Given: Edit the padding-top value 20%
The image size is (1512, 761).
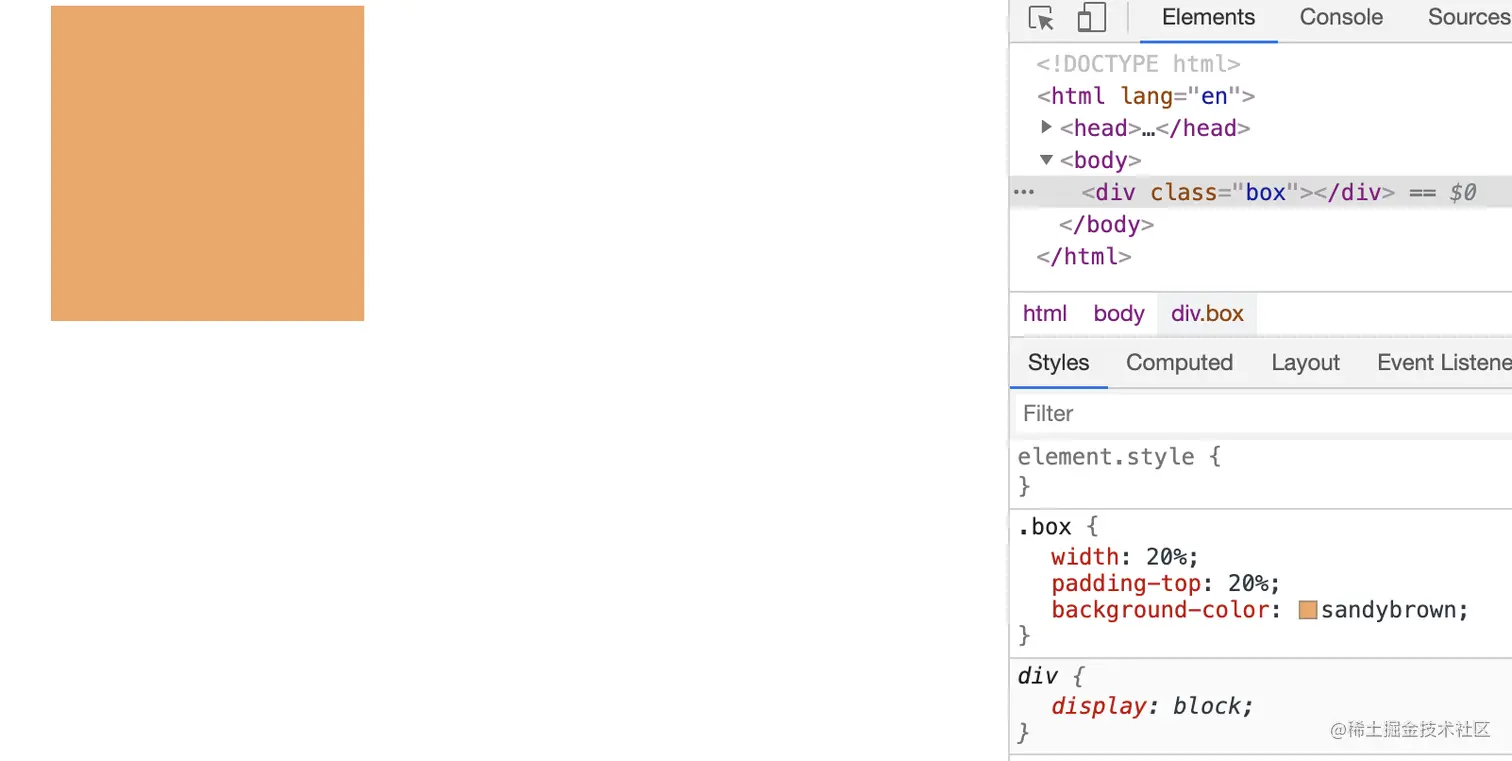Looking at the screenshot, I should point(1249,583).
